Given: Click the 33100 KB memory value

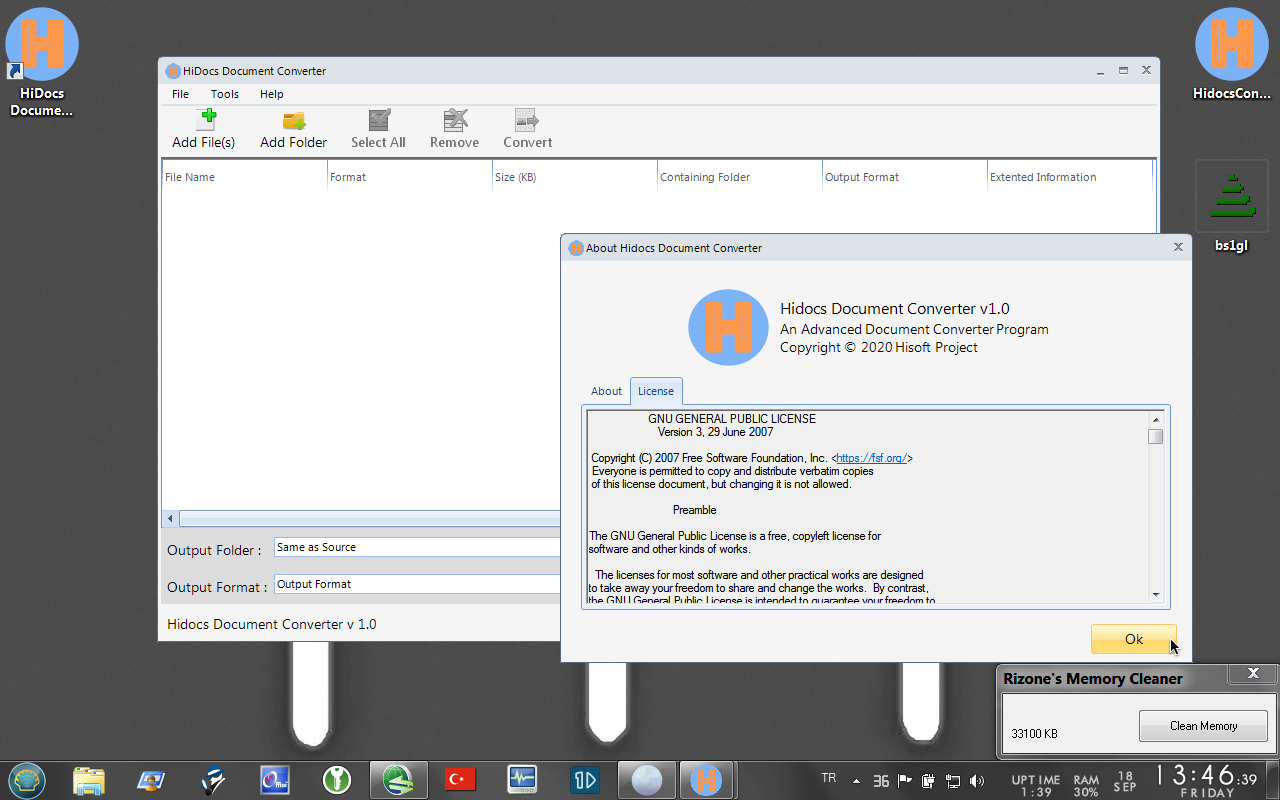Looking at the screenshot, I should pos(1034,733).
